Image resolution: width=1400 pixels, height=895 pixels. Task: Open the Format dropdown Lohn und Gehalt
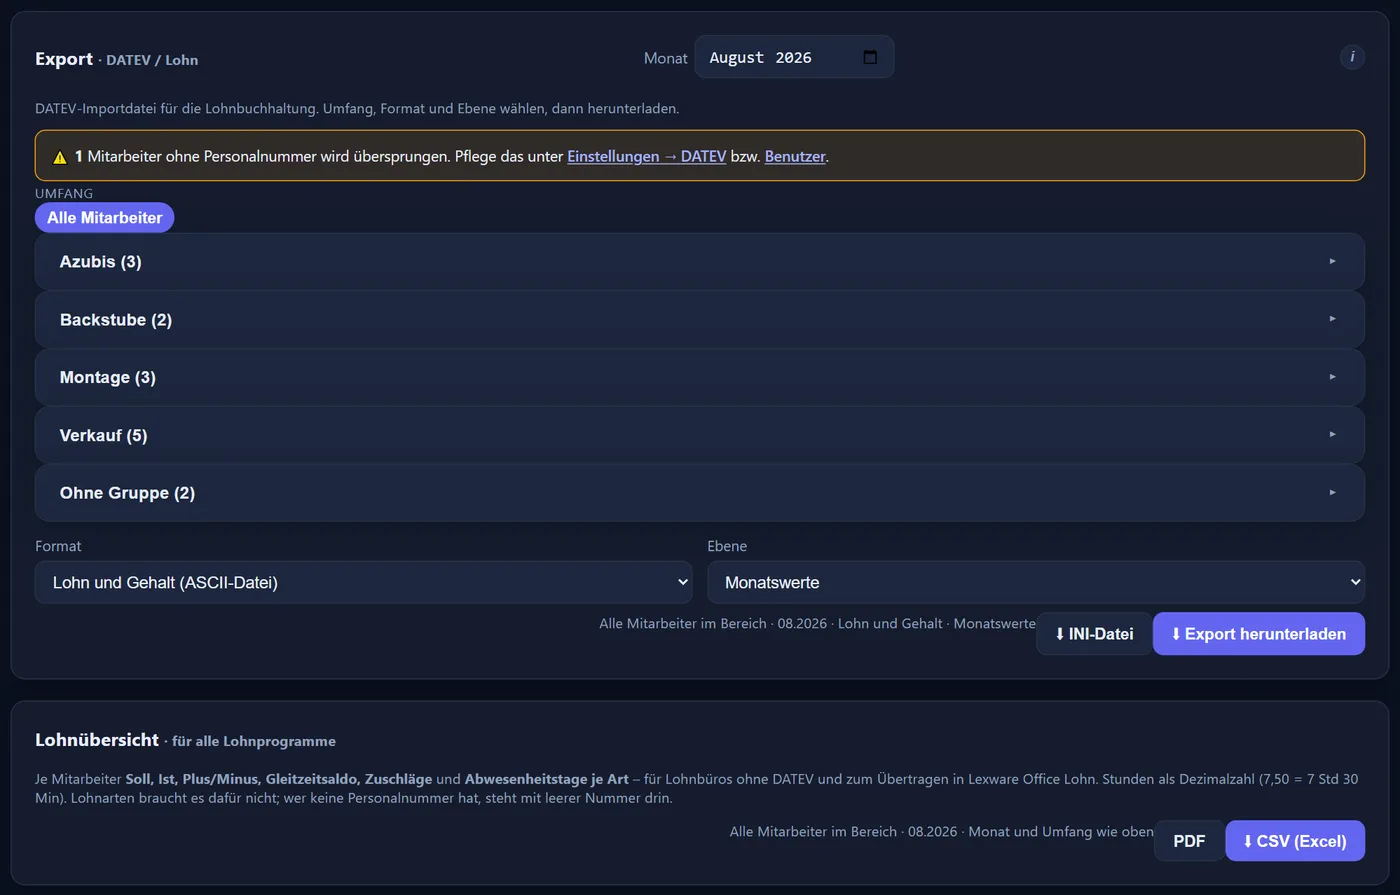click(364, 582)
